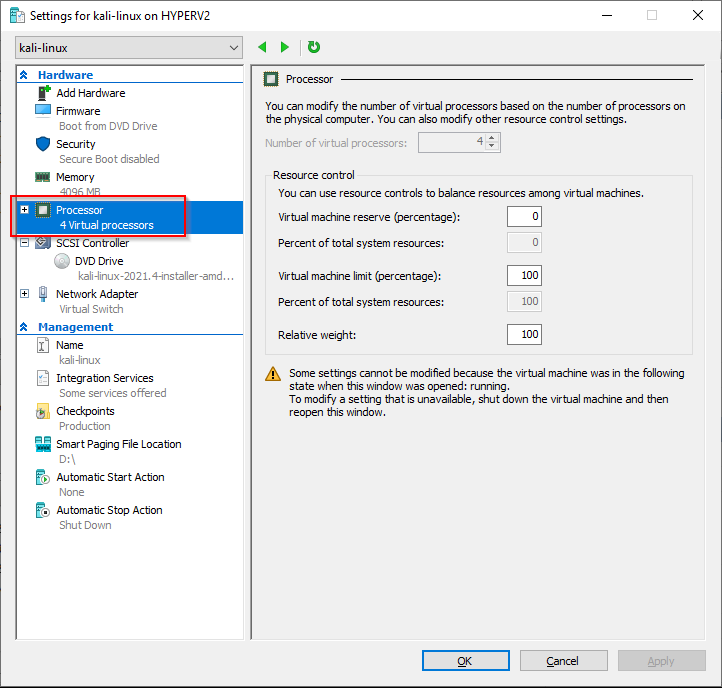The width and height of the screenshot is (722, 688).
Task: Click the Virtual machine limit percentage field
Action: 524,275
